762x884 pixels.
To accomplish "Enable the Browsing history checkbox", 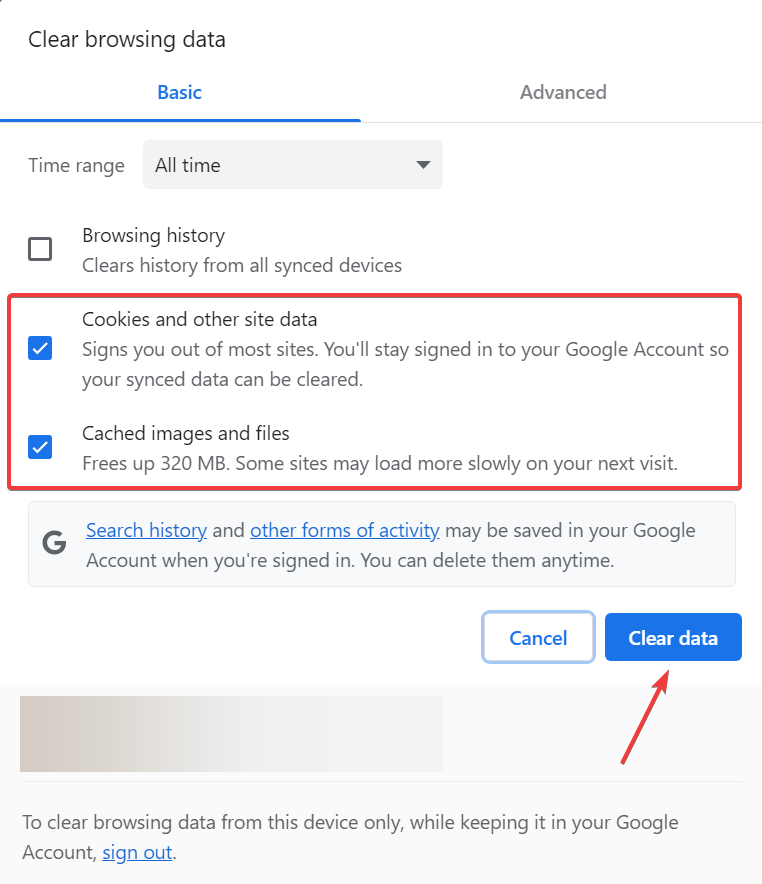I will (40, 249).
